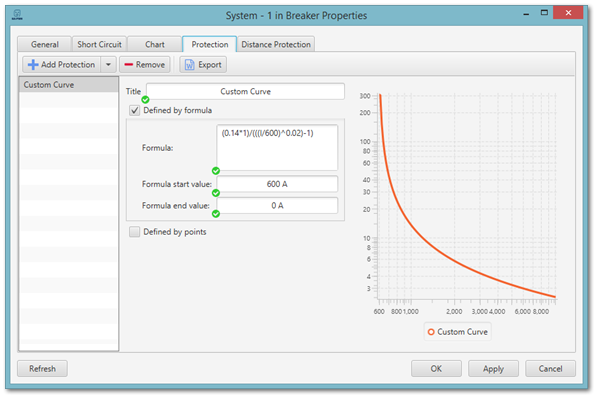Click the green validation check under Formula box

pos(216,171)
